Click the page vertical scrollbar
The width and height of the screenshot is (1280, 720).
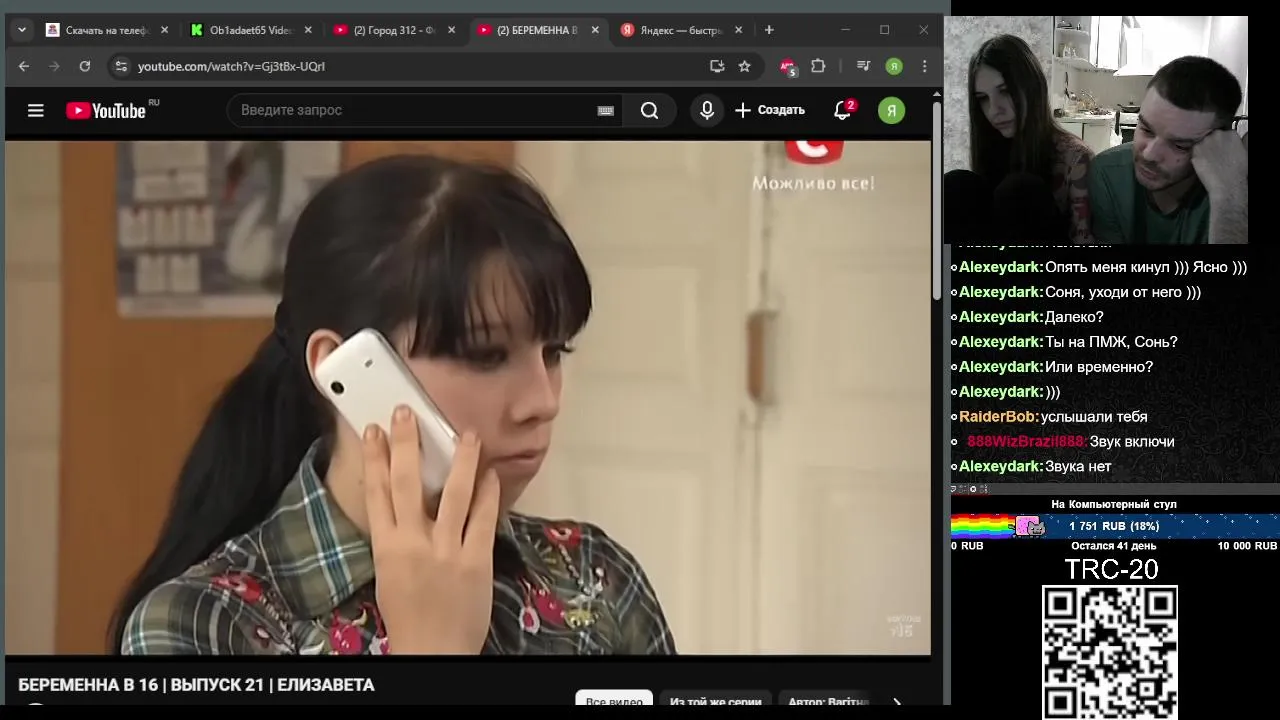coord(936,200)
